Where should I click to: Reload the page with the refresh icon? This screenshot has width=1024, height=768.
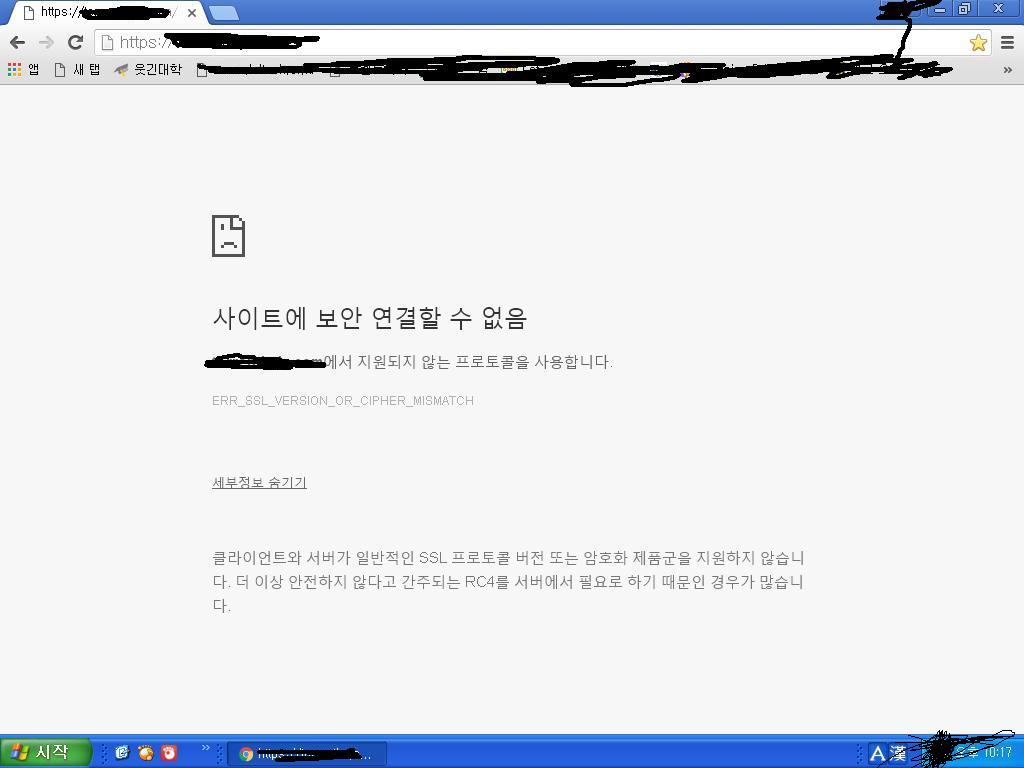tap(75, 42)
